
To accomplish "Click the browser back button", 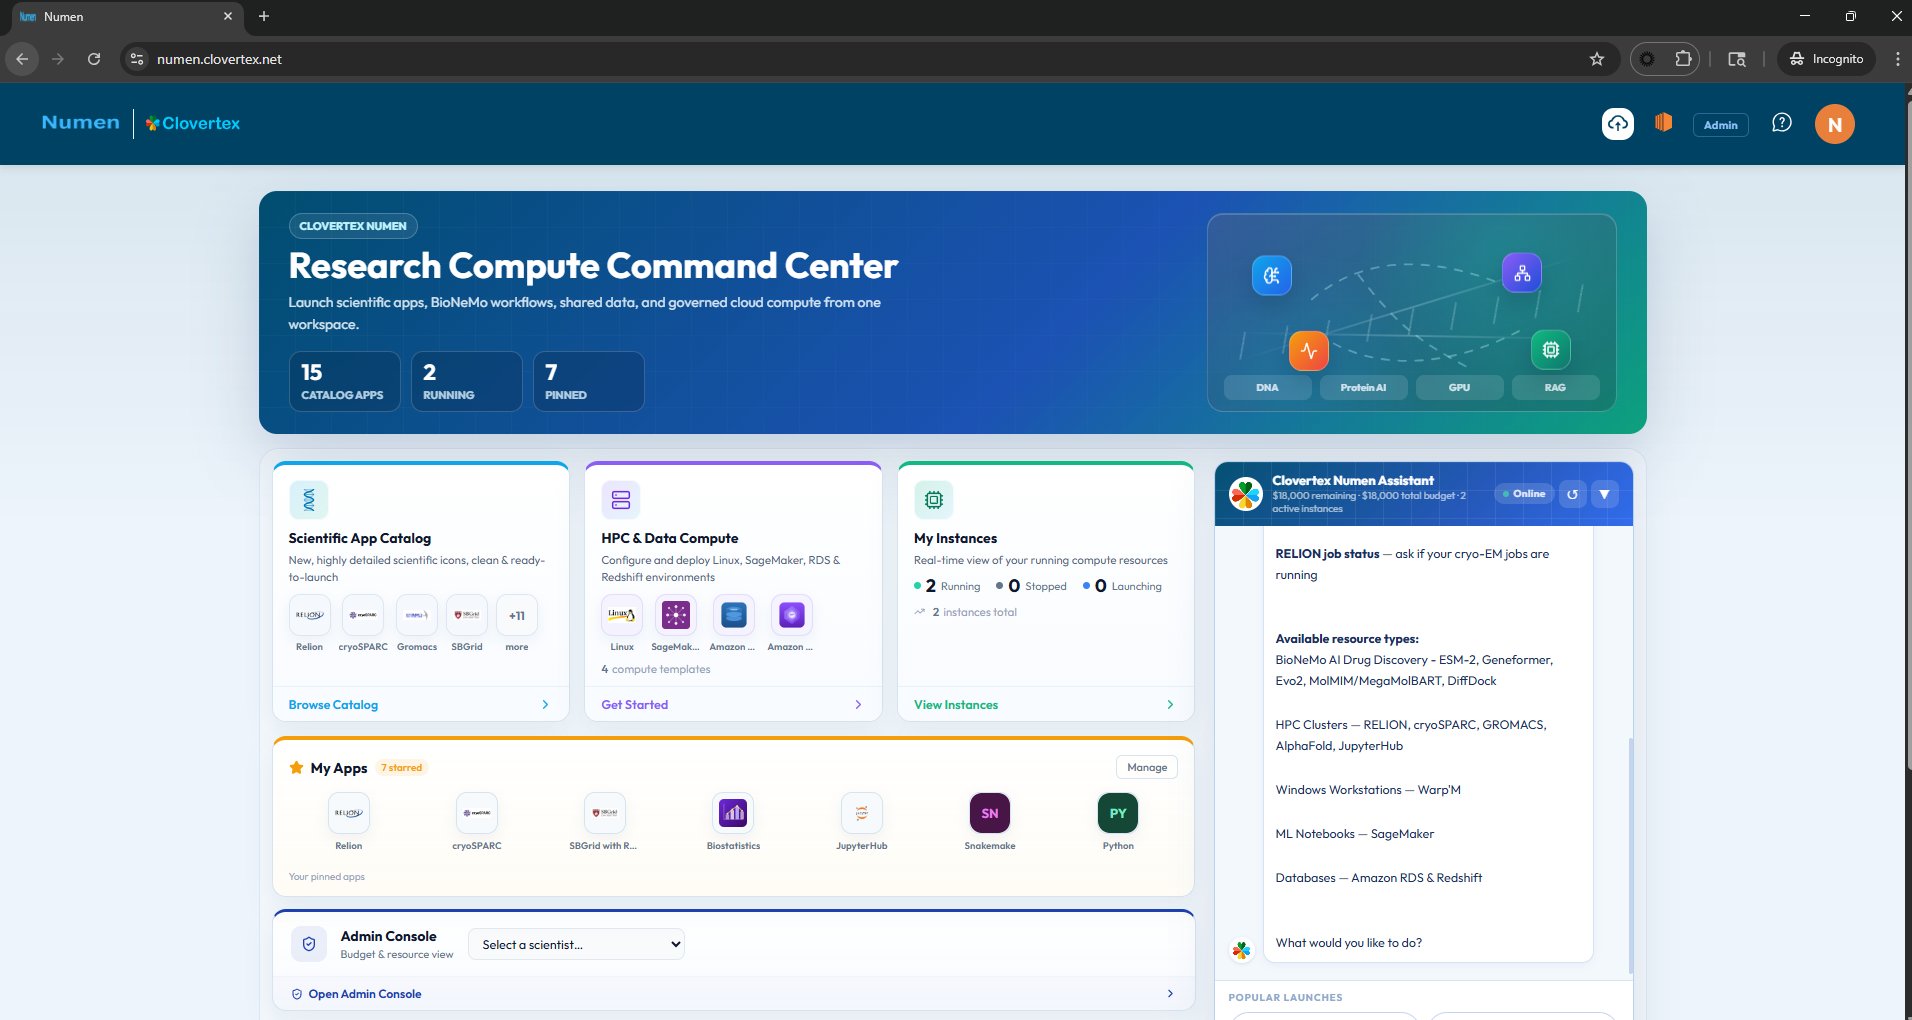I will click(22, 59).
